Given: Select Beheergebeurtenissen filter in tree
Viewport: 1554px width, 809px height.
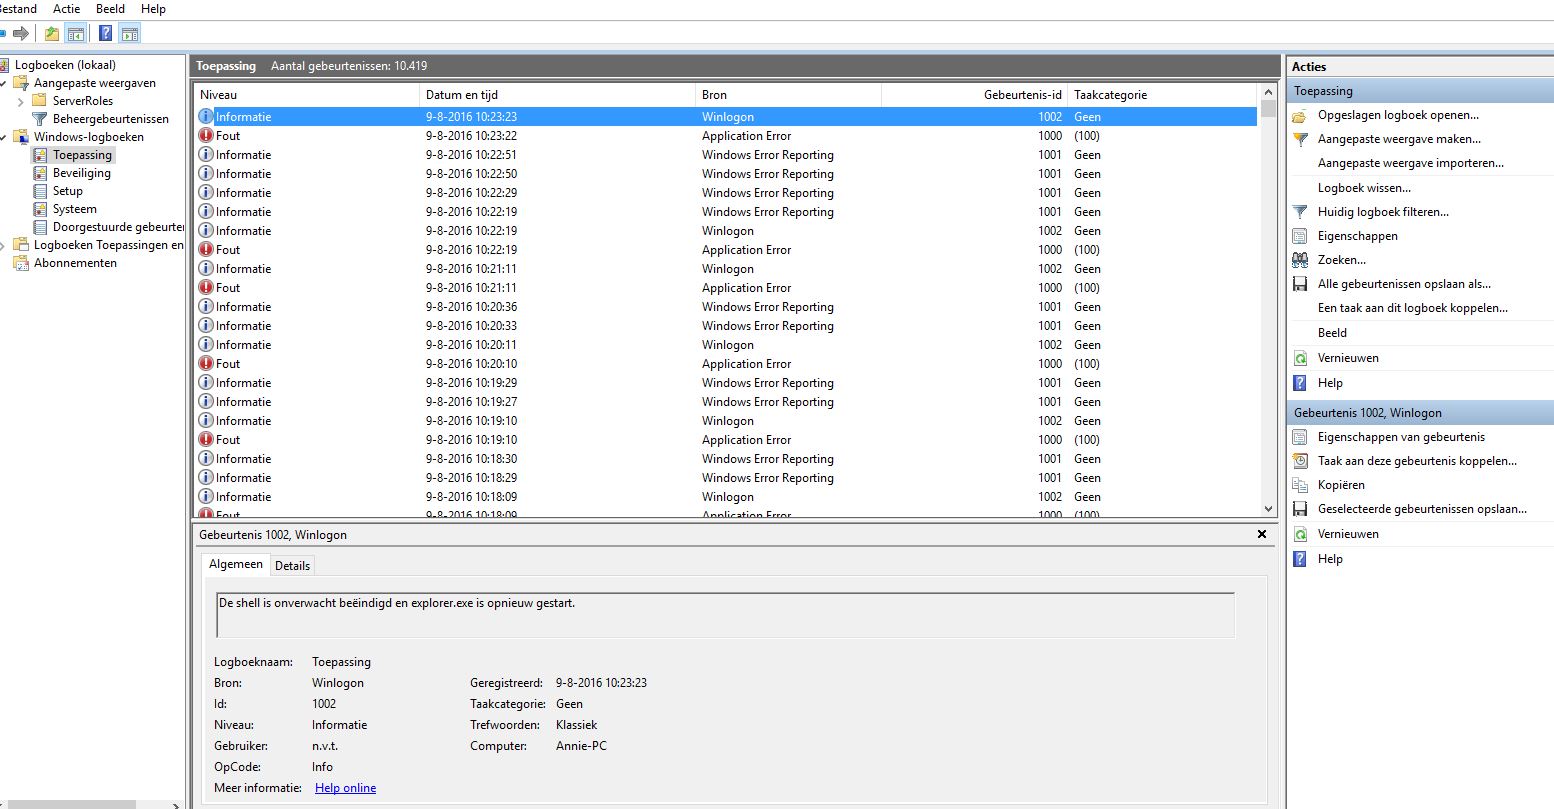Looking at the screenshot, I should click(110, 119).
